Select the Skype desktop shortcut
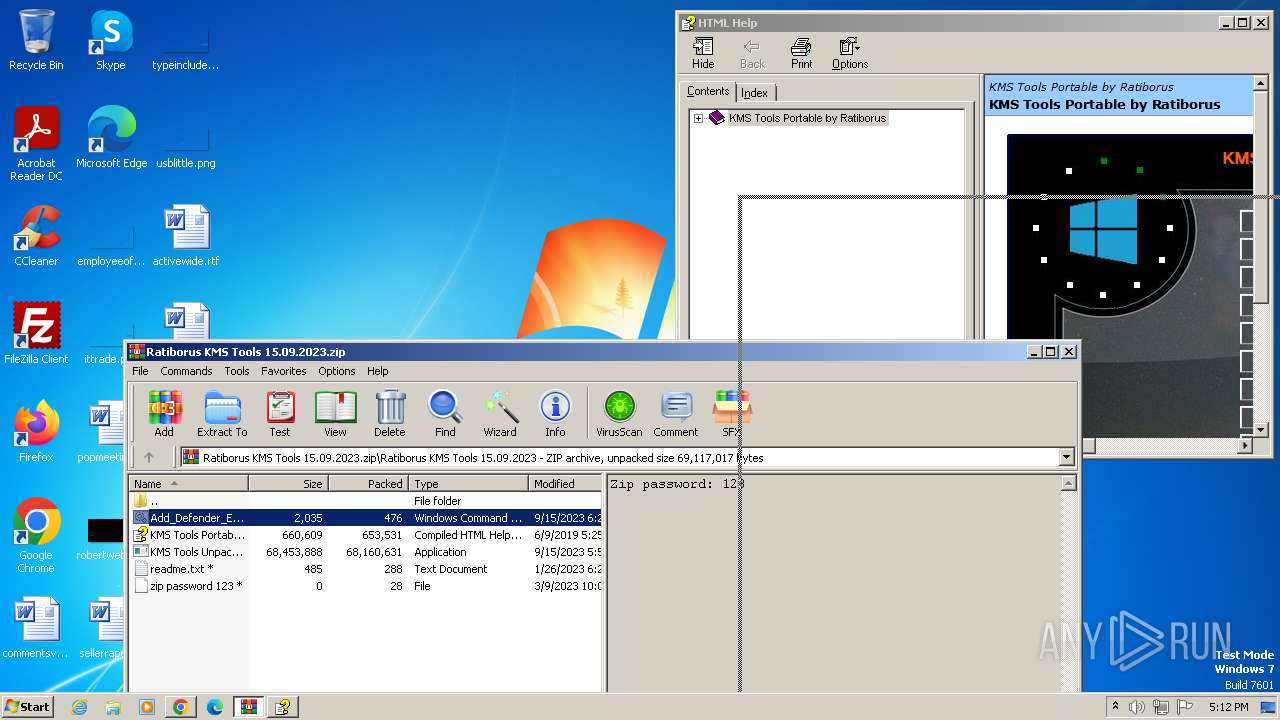The height and width of the screenshot is (720, 1280). tap(111, 40)
